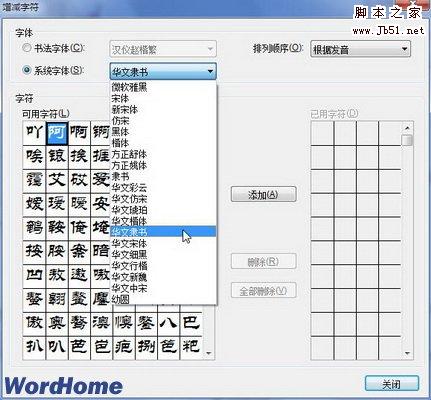This screenshot has width=431, height=400.
Task: Pick 华文琥珀 in the font dropdown
Action: (163, 210)
